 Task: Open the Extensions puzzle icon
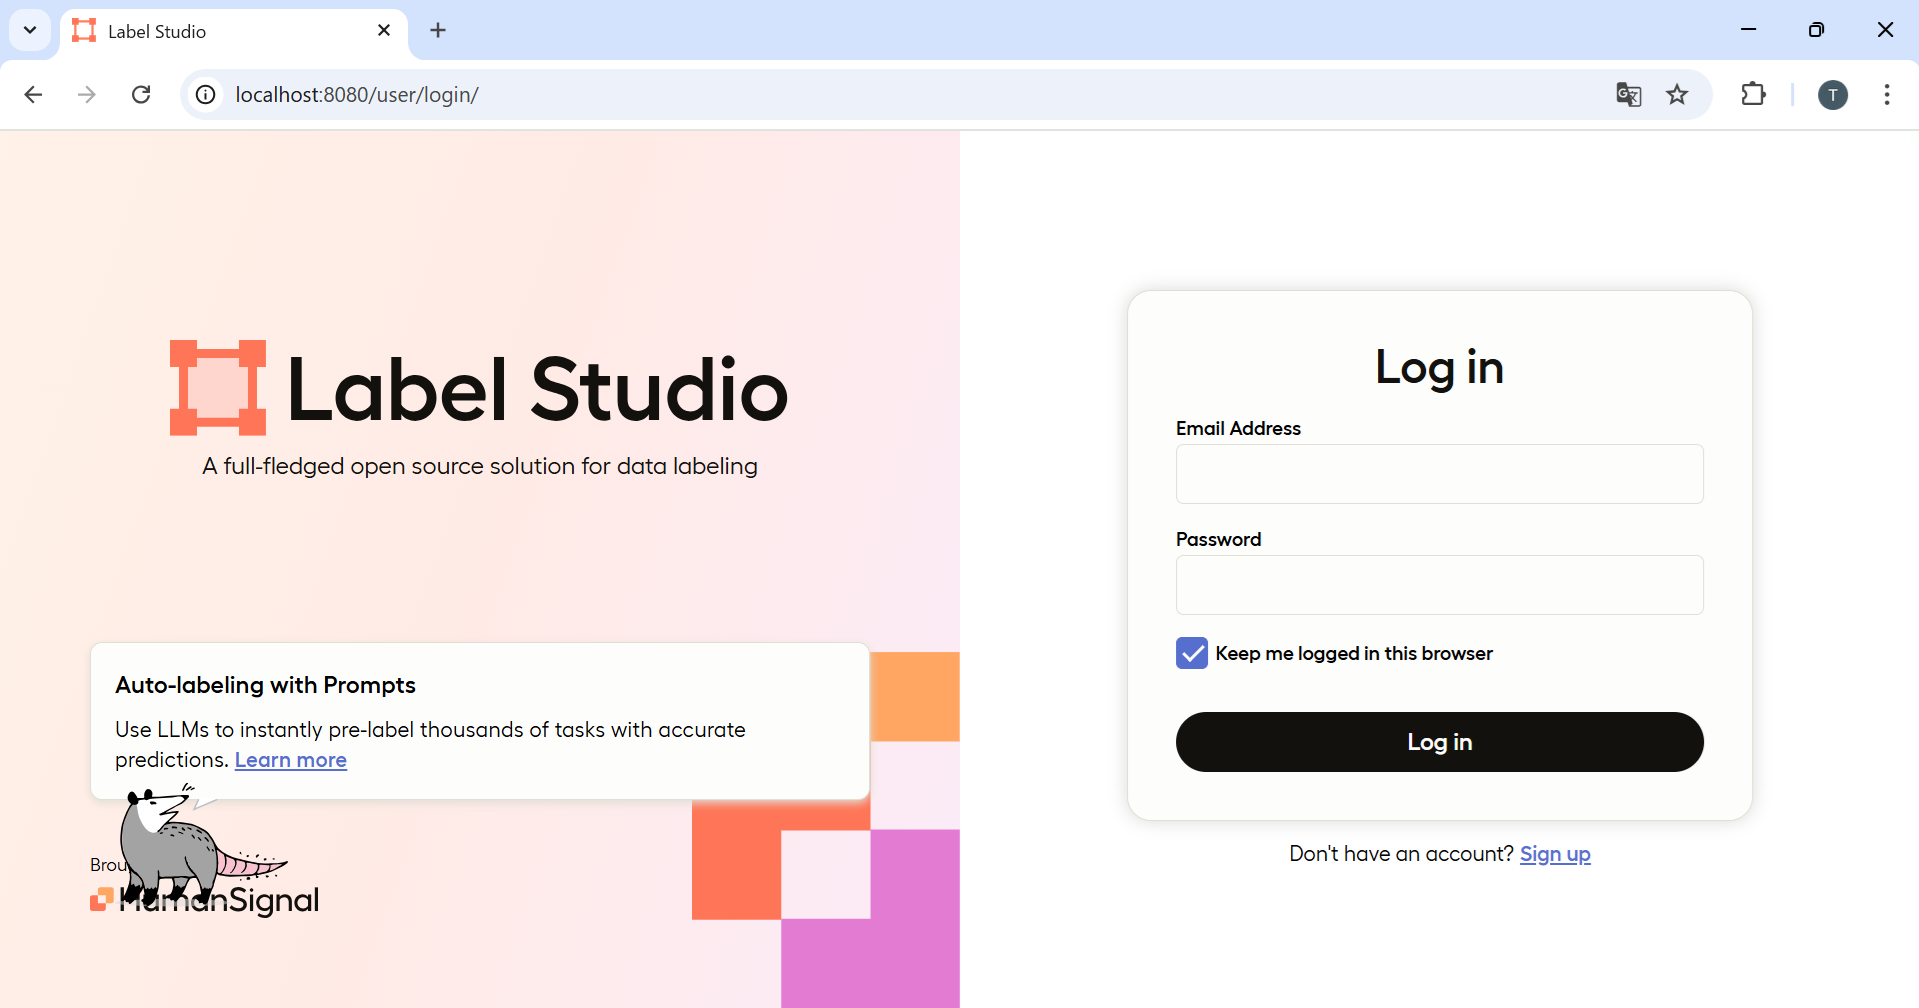1753,94
